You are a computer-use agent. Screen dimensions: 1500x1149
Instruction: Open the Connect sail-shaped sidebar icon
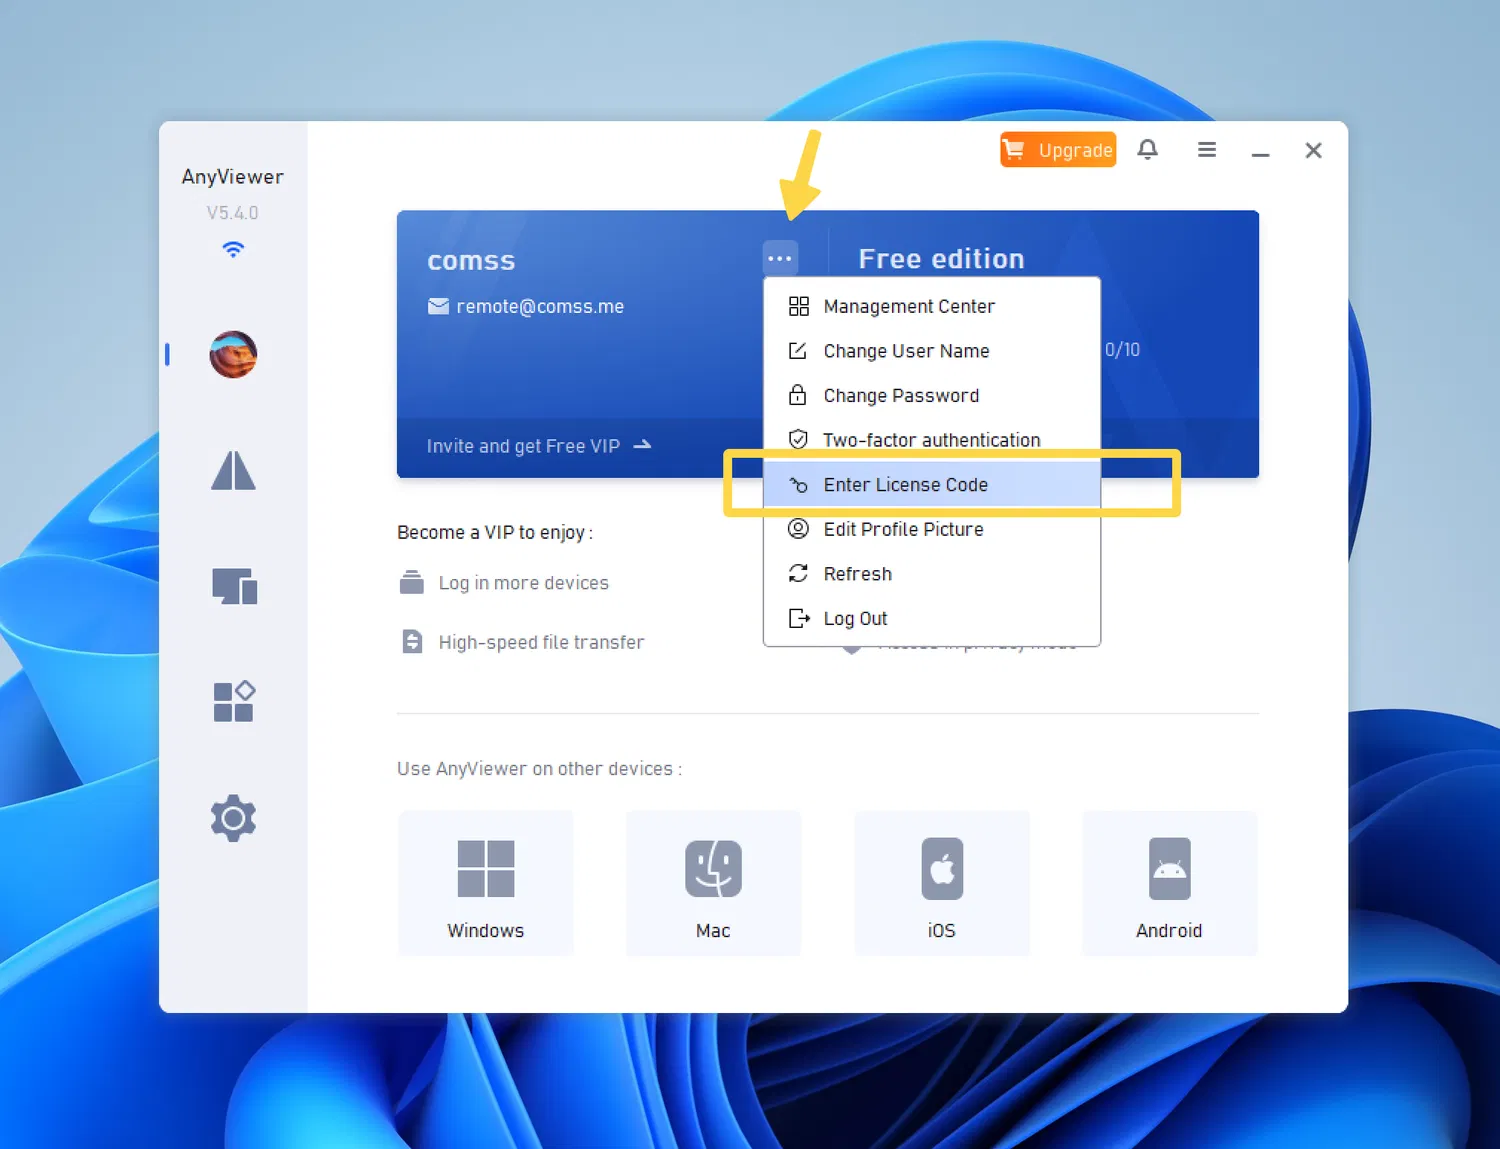(x=233, y=470)
